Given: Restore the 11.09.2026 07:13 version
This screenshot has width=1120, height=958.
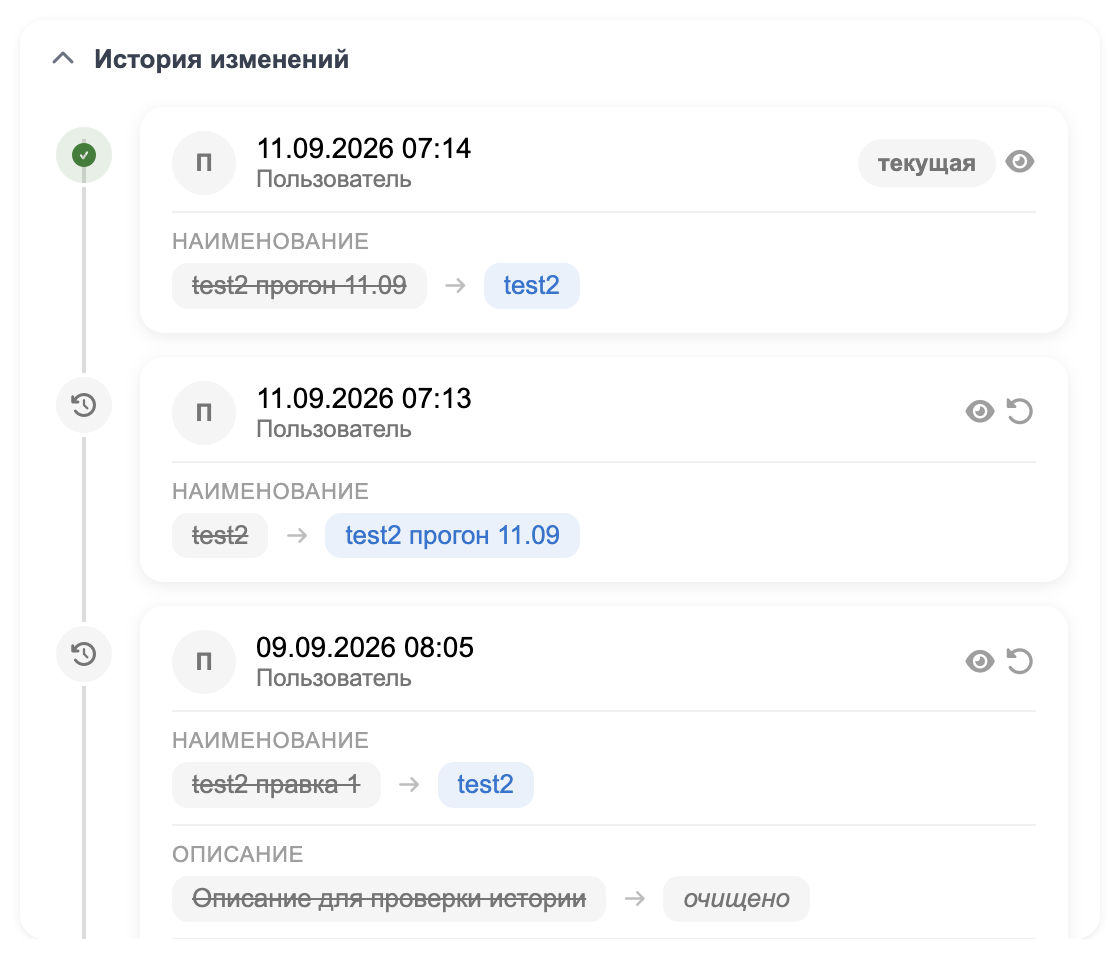Looking at the screenshot, I should point(1019,411).
